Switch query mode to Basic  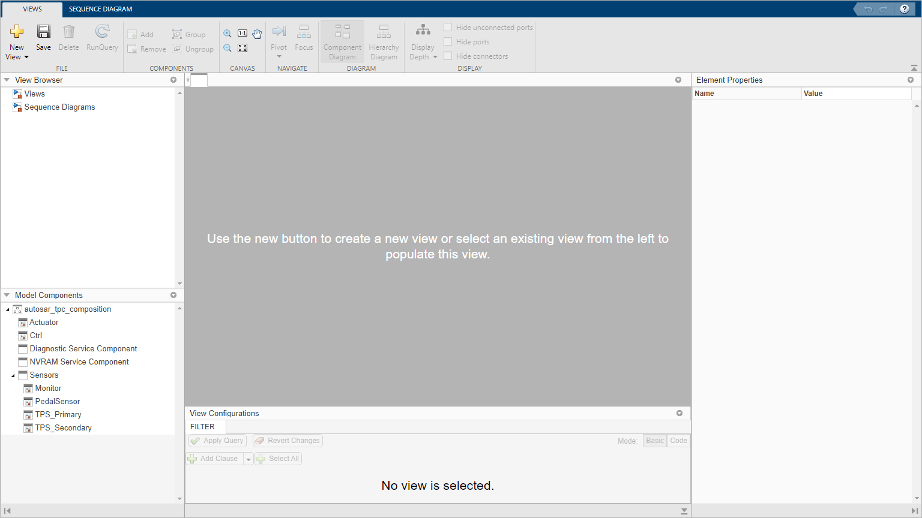click(654, 440)
